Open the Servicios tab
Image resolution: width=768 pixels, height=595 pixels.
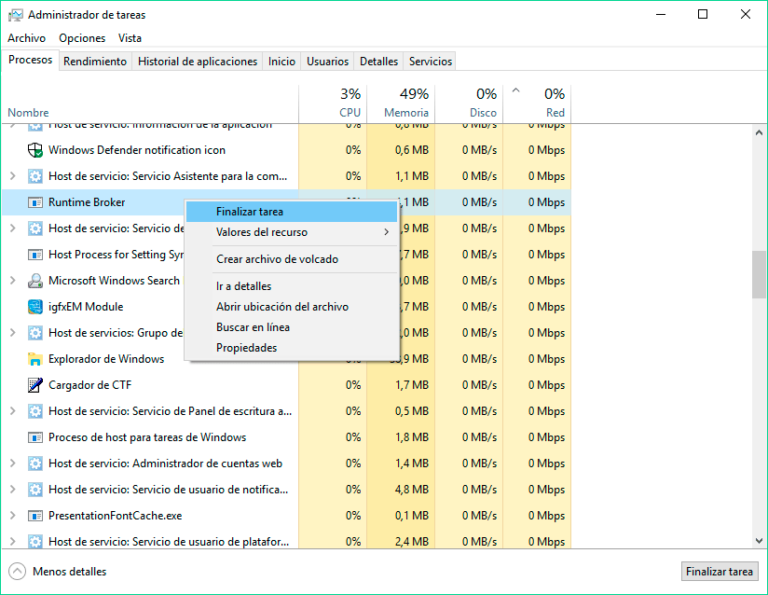(430, 61)
